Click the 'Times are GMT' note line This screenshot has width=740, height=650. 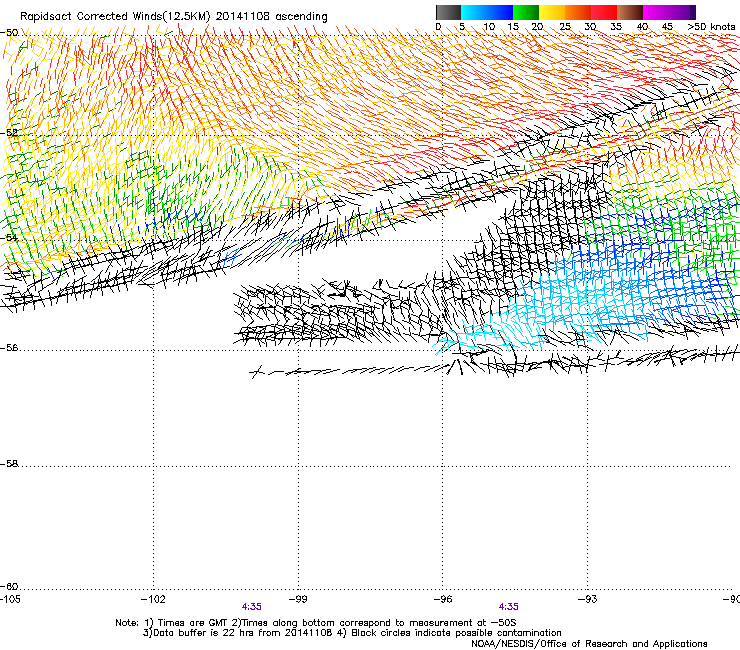pos(316,623)
